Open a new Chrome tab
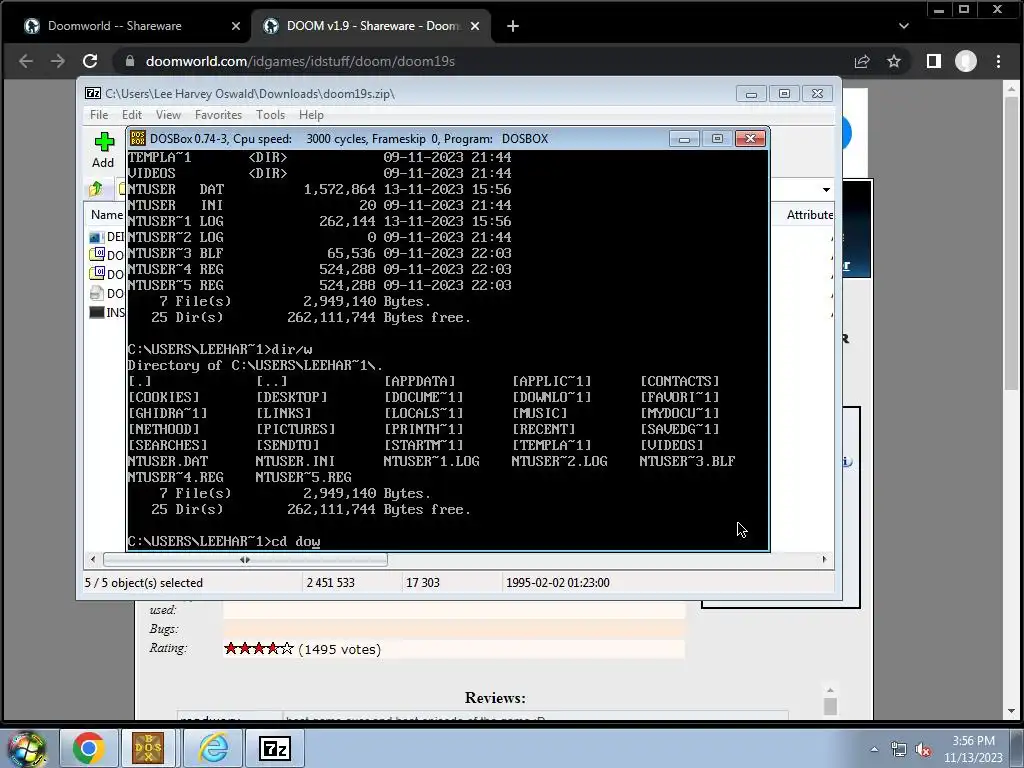The width and height of the screenshot is (1024, 768). coord(513,26)
